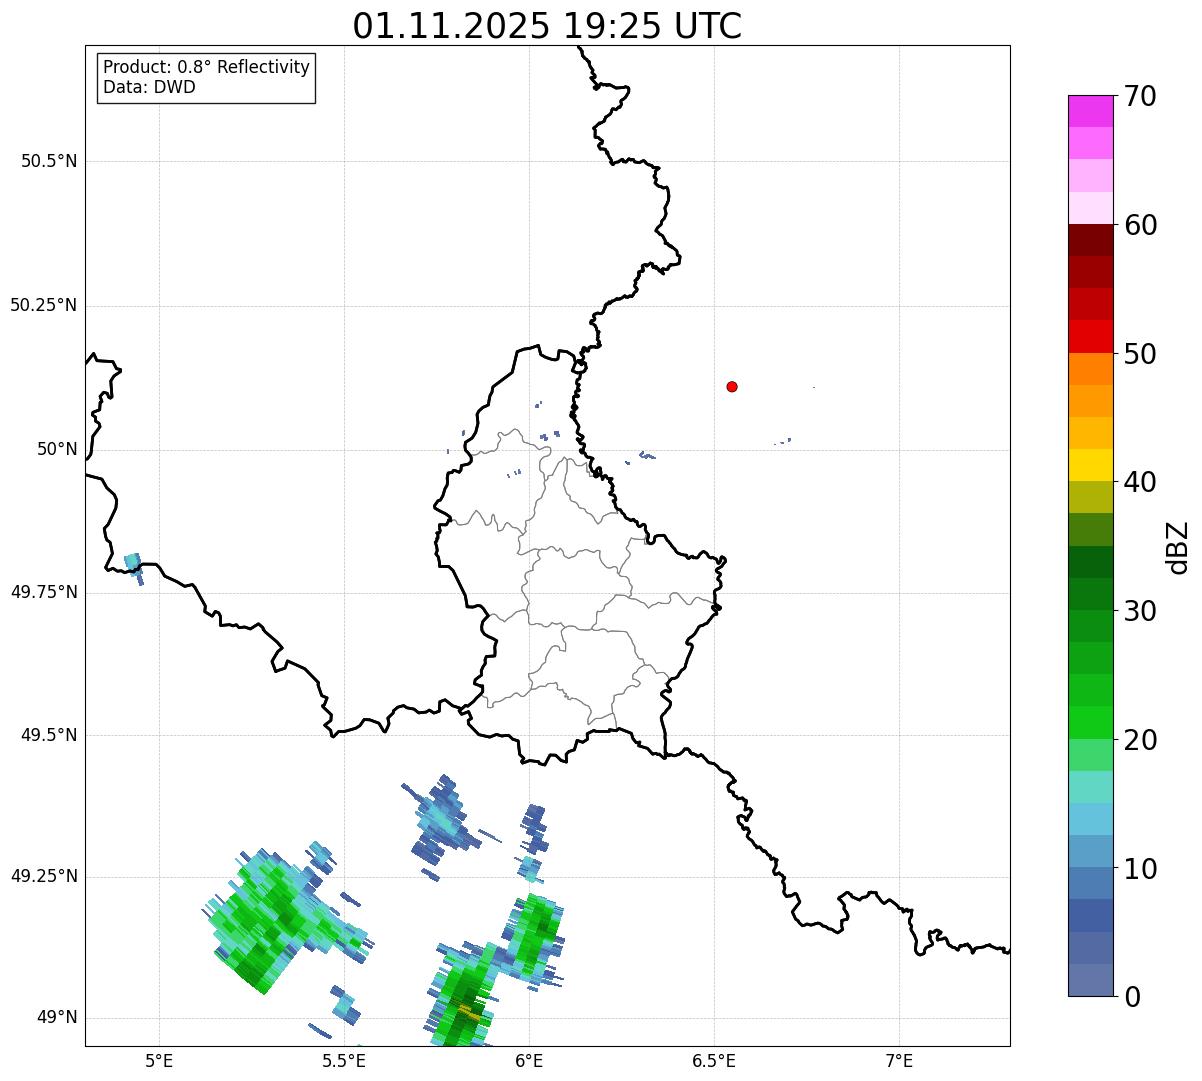Click the 5°E longitude label
The height and width of the screenshot is (1081, 1202).
pos(159,1060)
